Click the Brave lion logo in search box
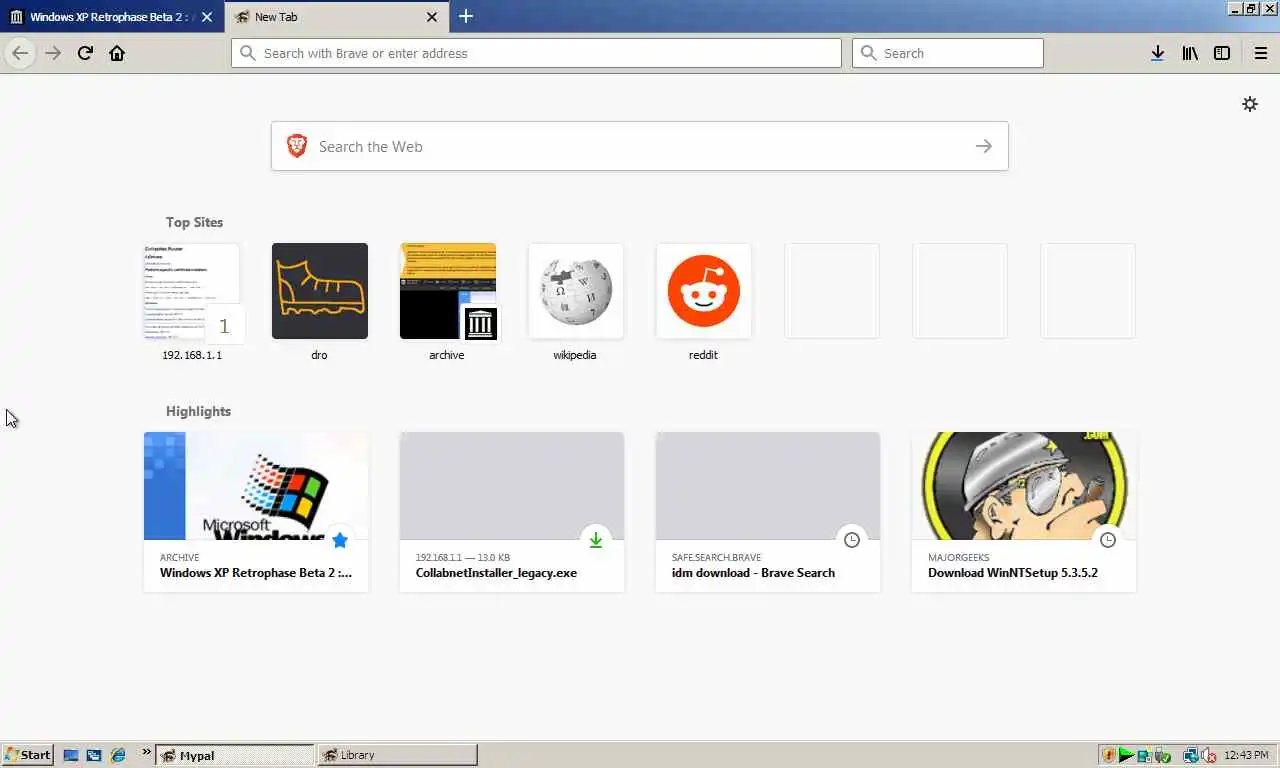1280x768 pixels. point(297,146)
